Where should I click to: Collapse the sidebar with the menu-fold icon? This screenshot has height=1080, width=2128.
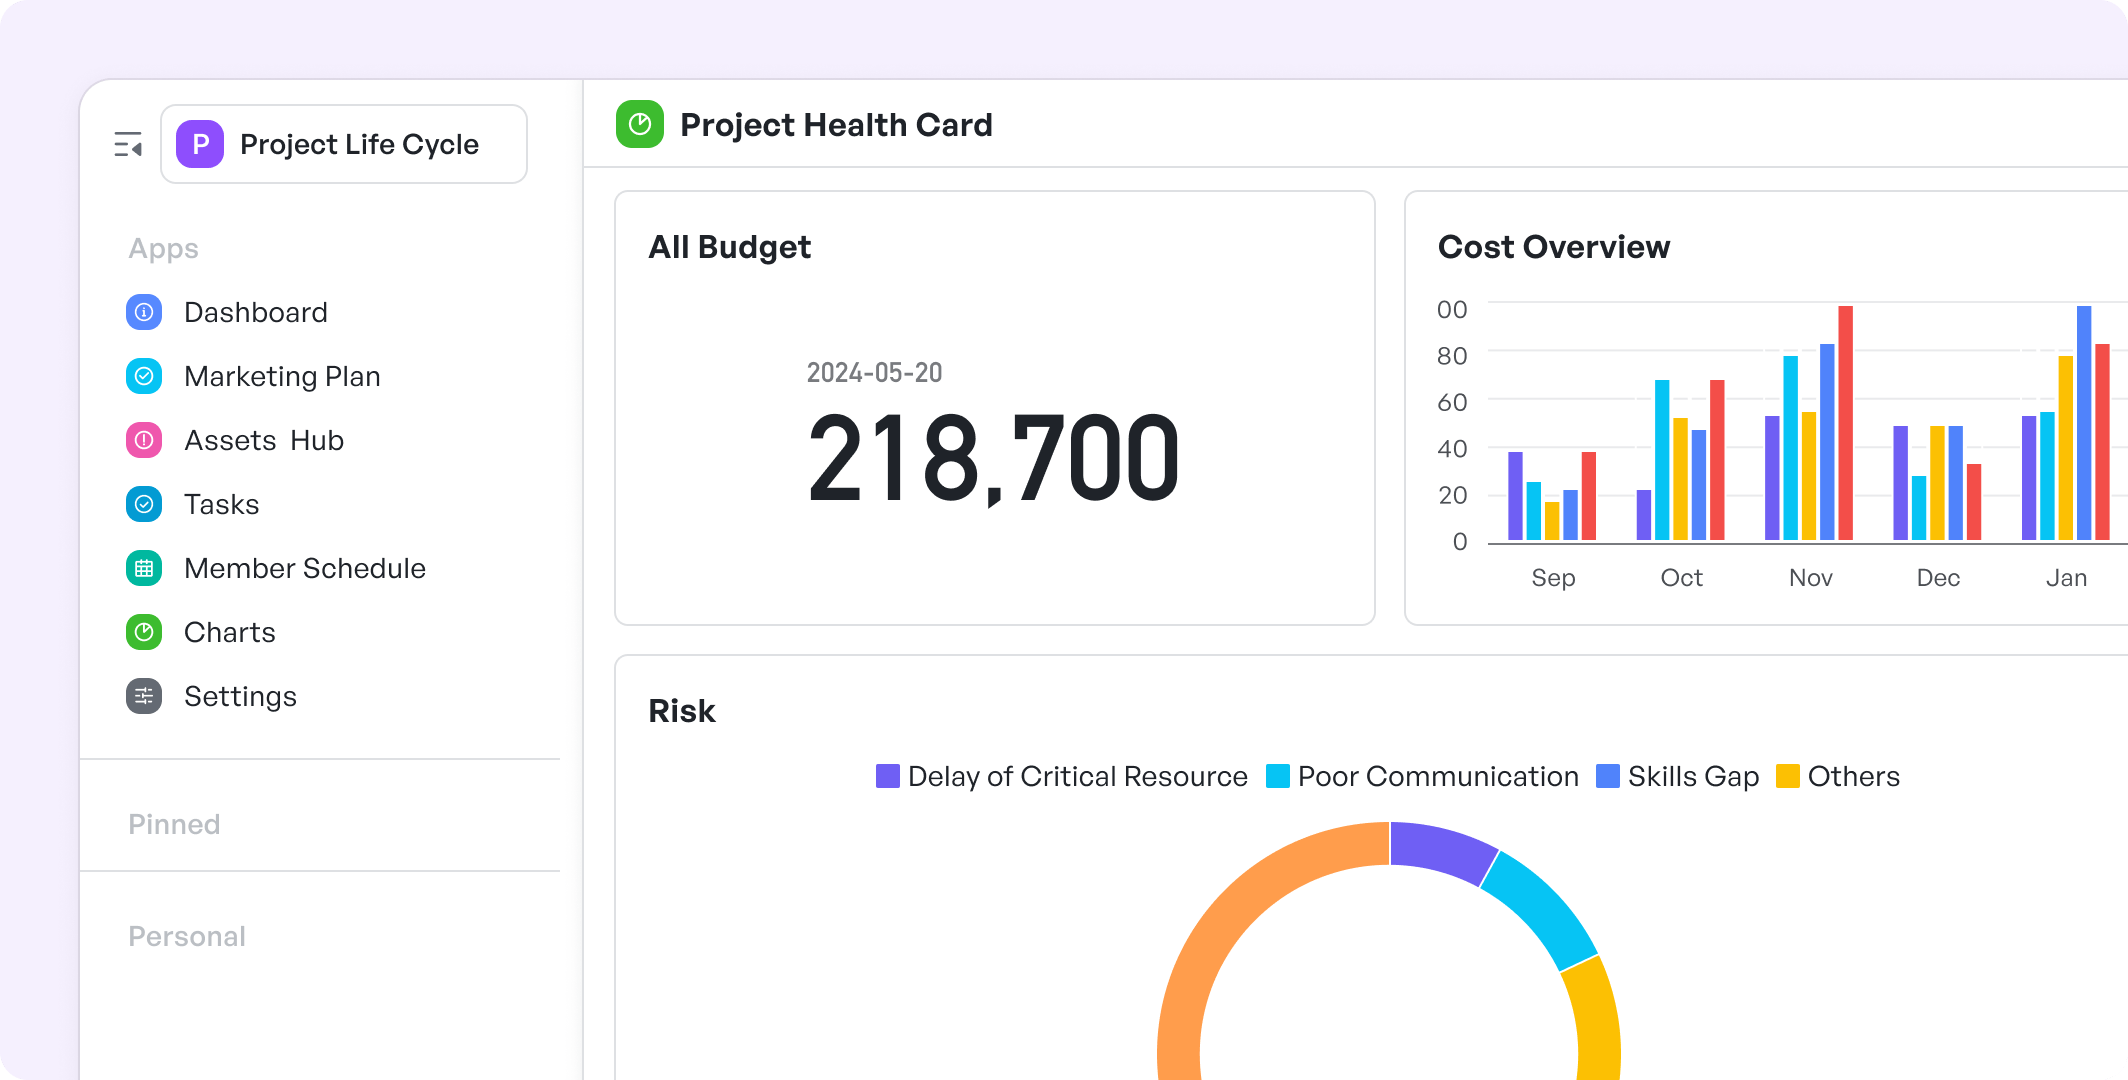[x=128, y=145]
